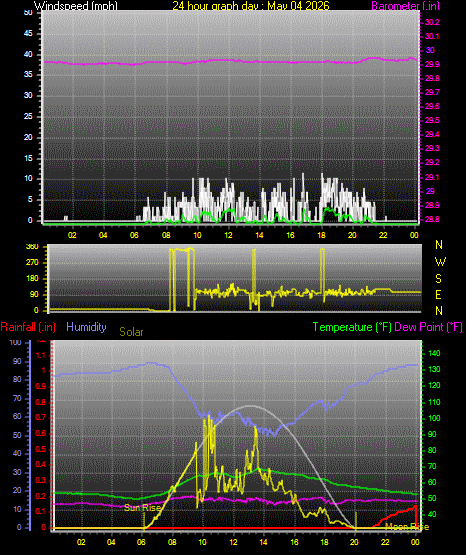Click the 50 mph windspeed scale value
Screen dimensions: 466x555
[x=28, y=12]
